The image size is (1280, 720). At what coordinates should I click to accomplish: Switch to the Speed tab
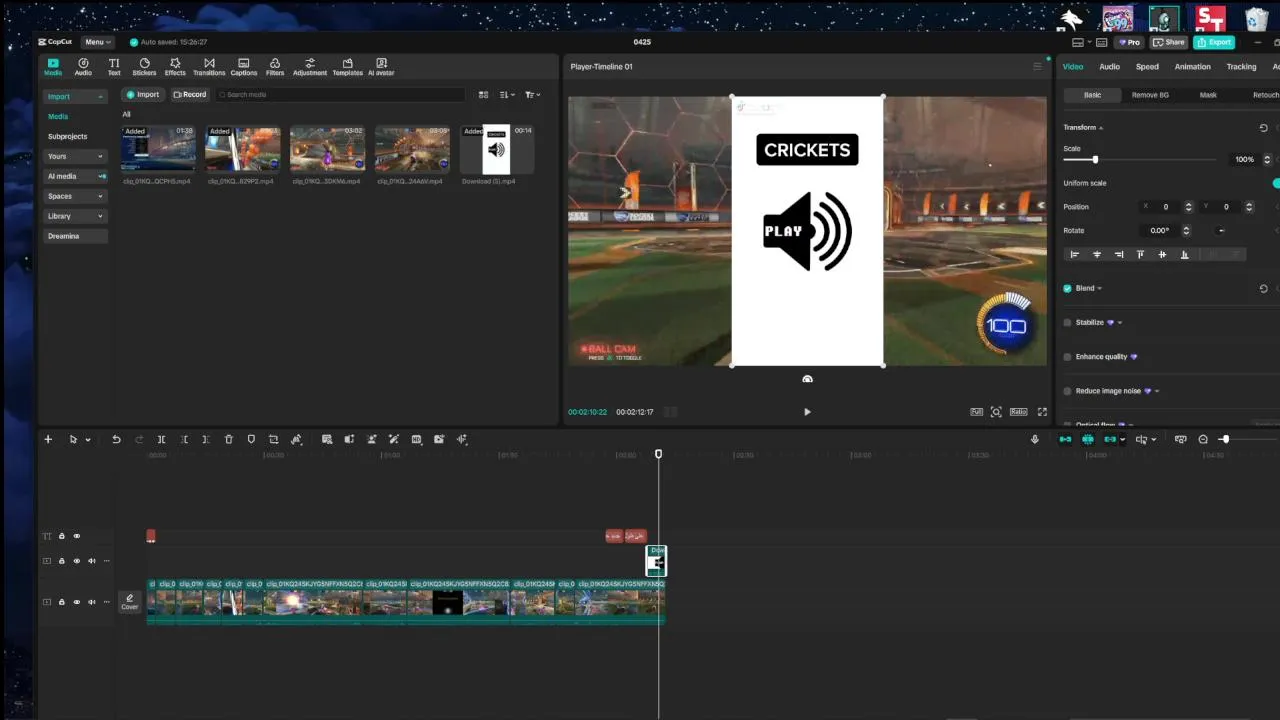(1147, 67)
